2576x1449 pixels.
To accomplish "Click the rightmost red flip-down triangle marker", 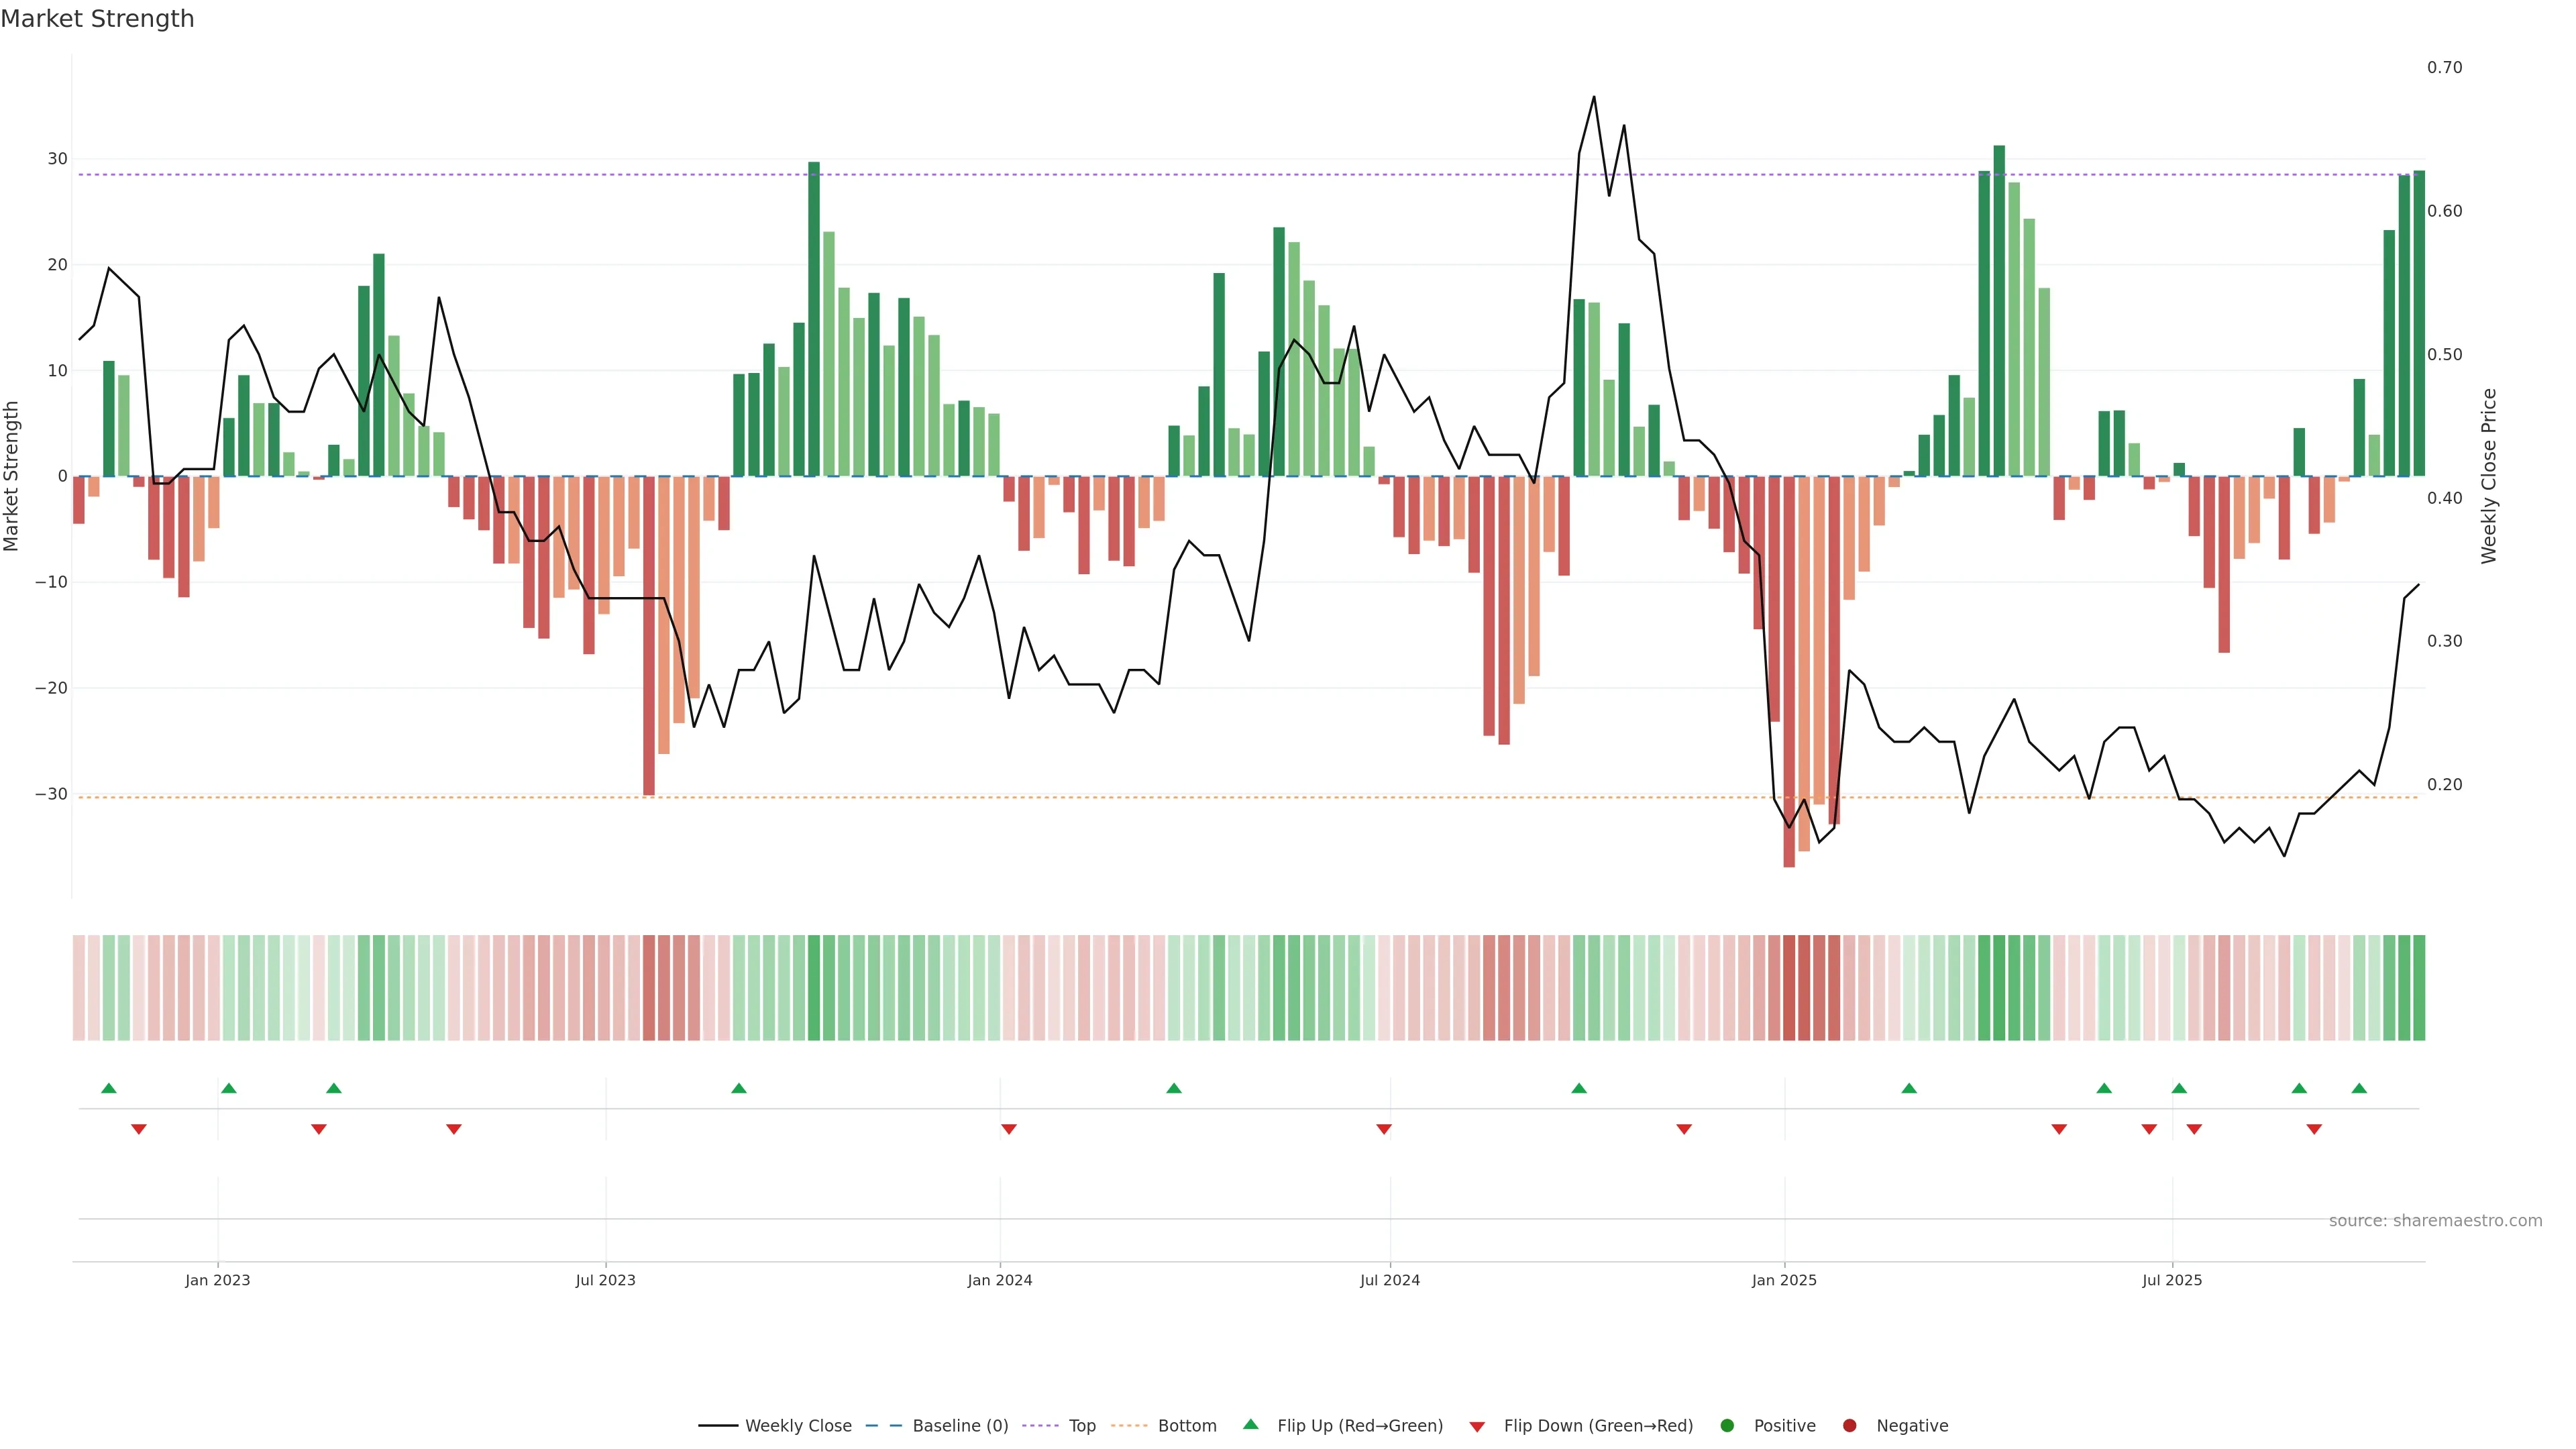I will tap(2314, 1129).
